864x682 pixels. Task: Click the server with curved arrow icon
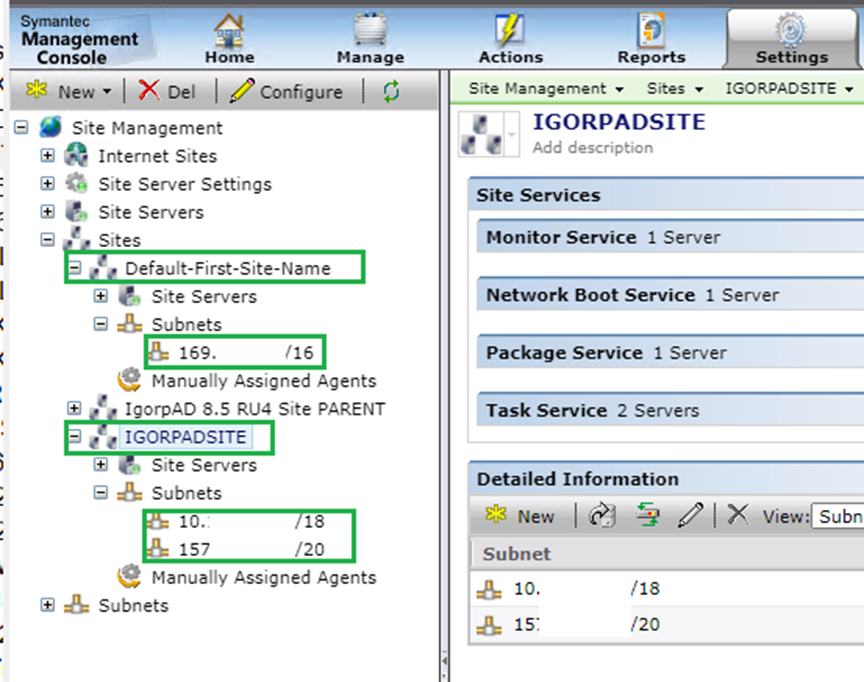(602, 516)
